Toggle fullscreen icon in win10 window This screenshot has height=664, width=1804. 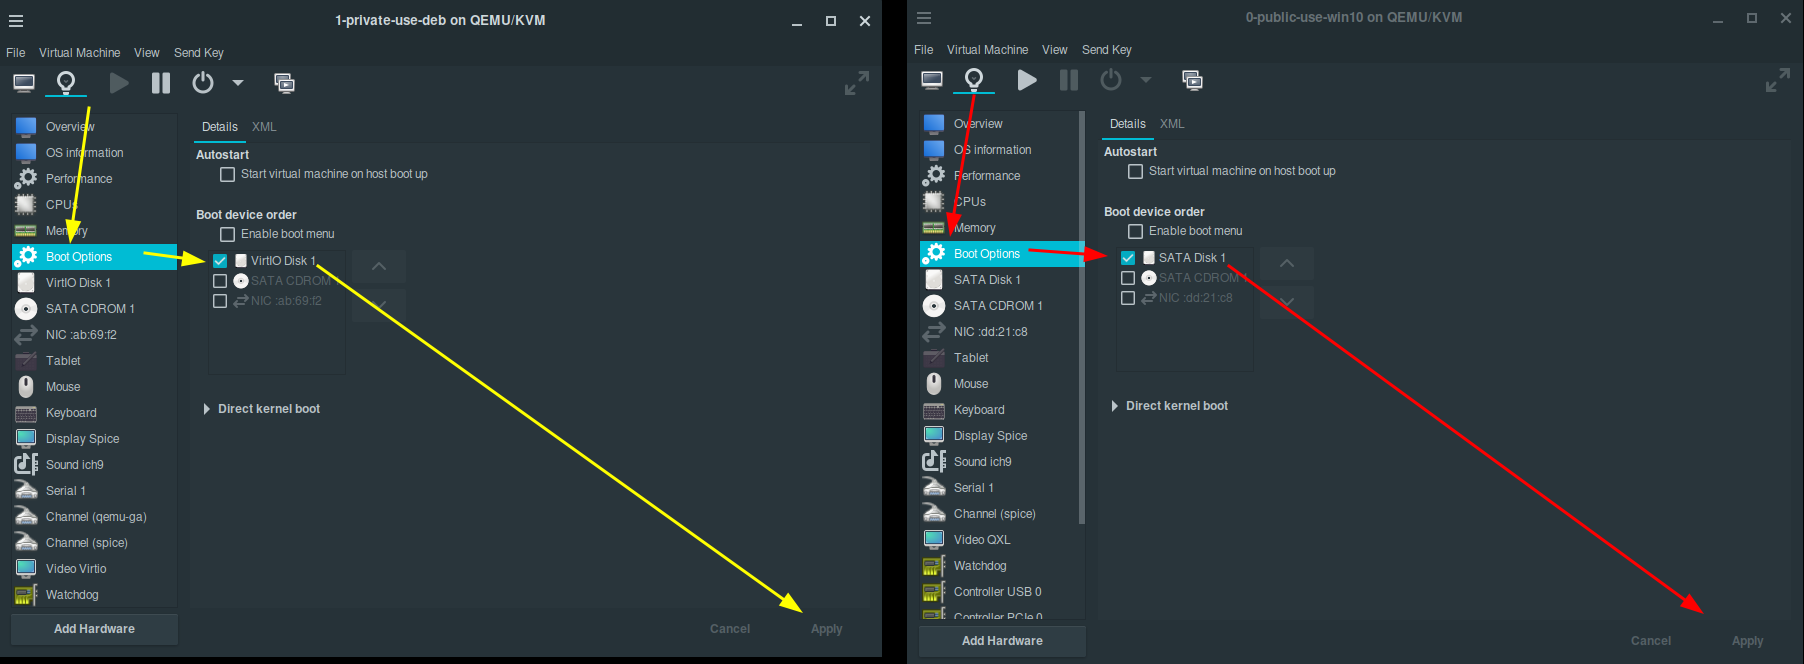pyautogui.click(x=1778, y=80)
